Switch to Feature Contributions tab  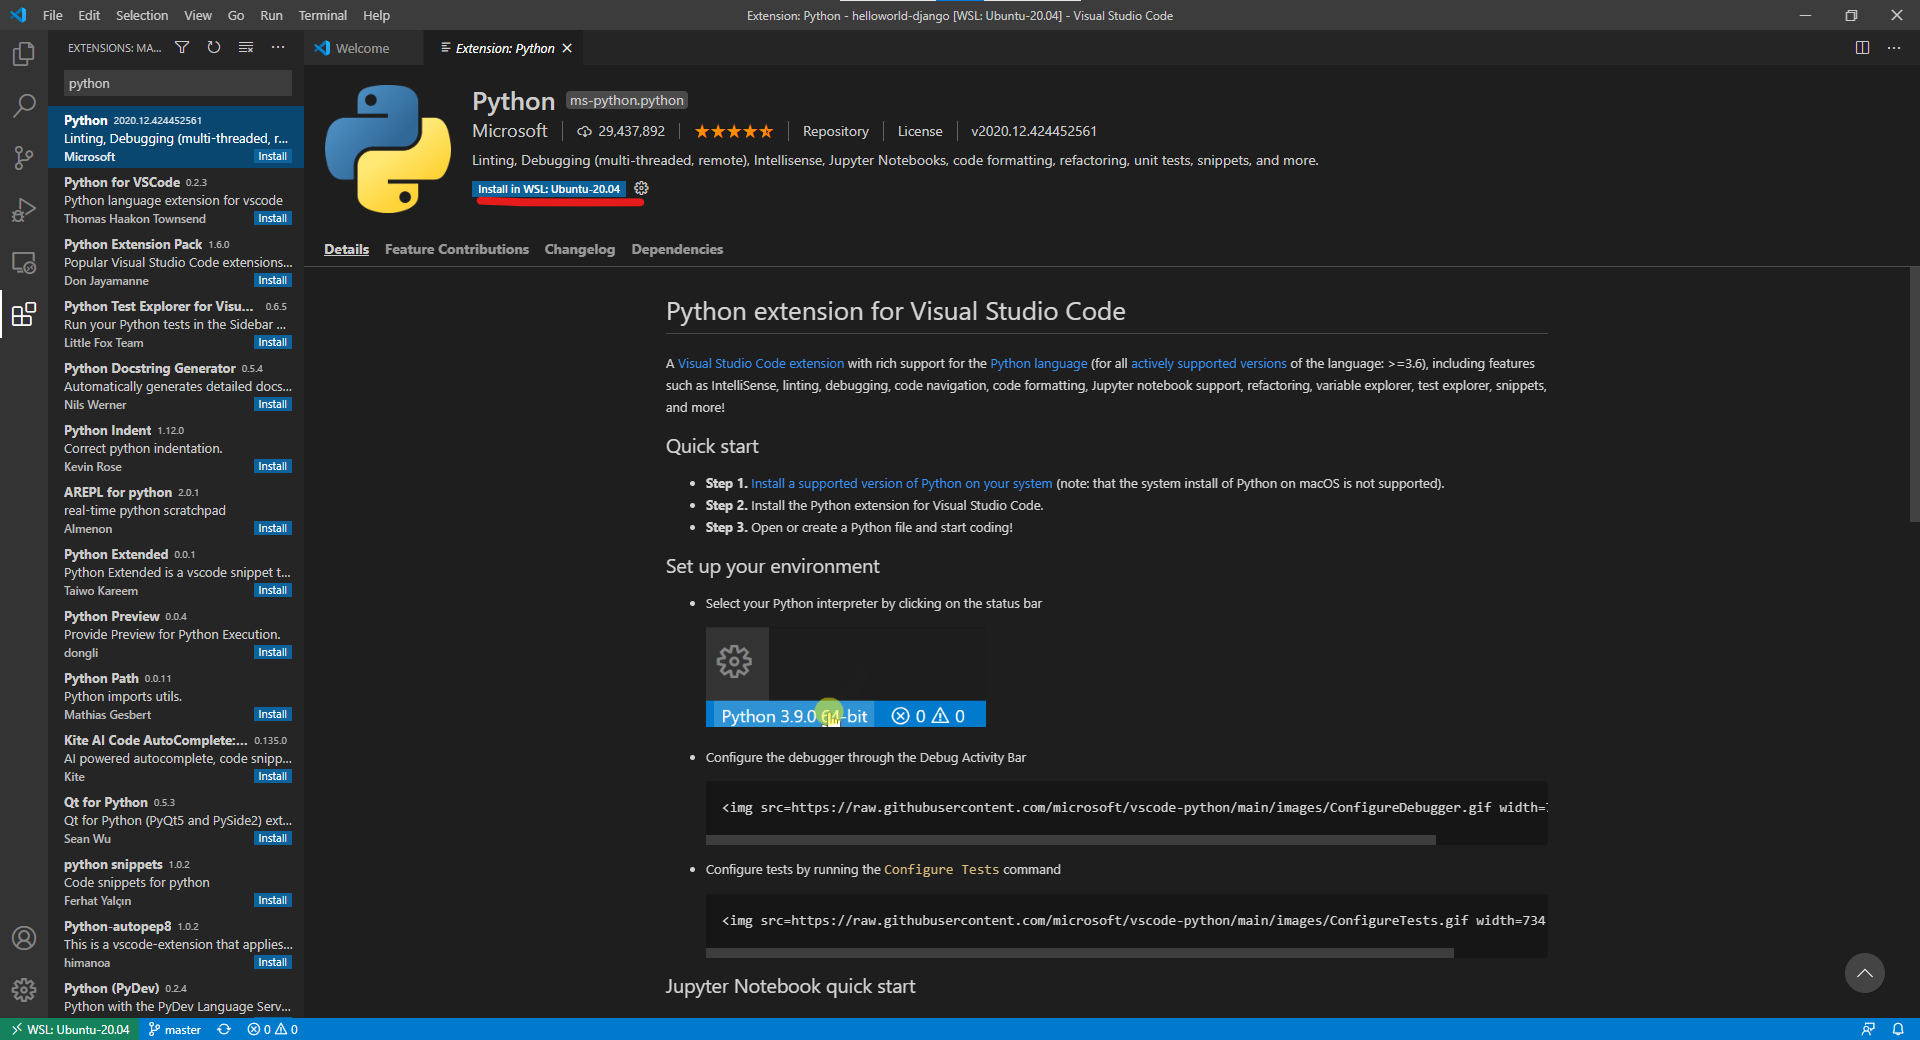point(457,249)
